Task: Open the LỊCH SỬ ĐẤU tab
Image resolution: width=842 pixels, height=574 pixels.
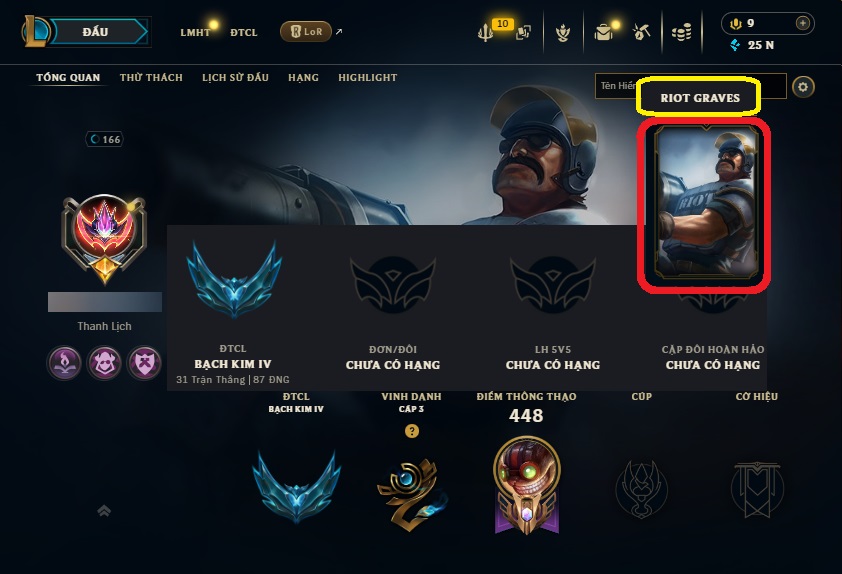Action: point(235,77)
